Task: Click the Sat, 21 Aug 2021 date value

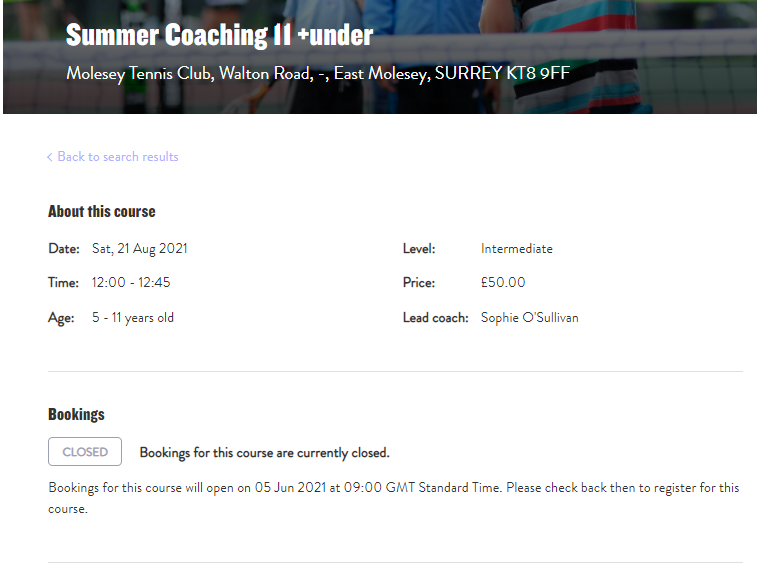Action: tap(140, 249)
